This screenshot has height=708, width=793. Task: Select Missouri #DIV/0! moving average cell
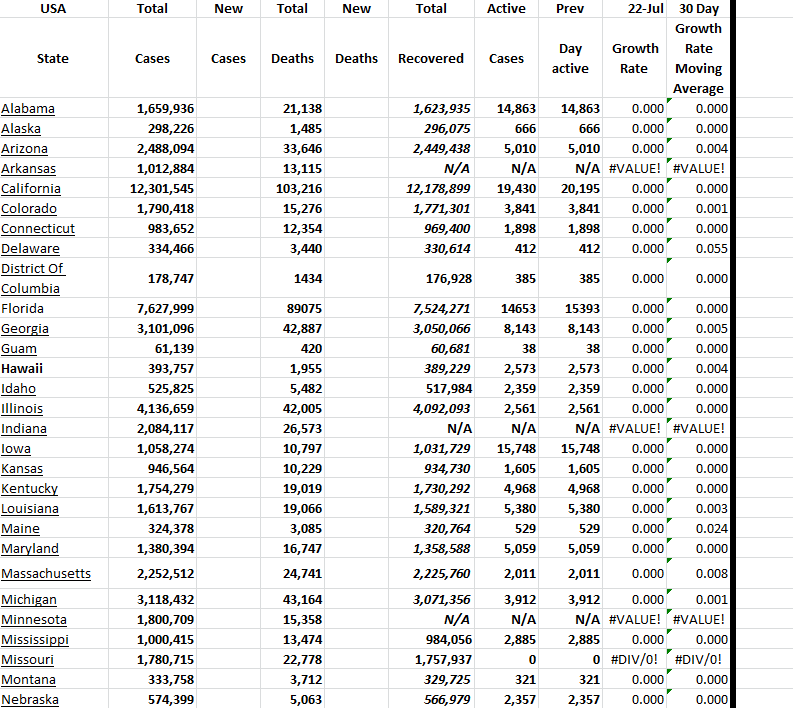[x=698, y=659]
